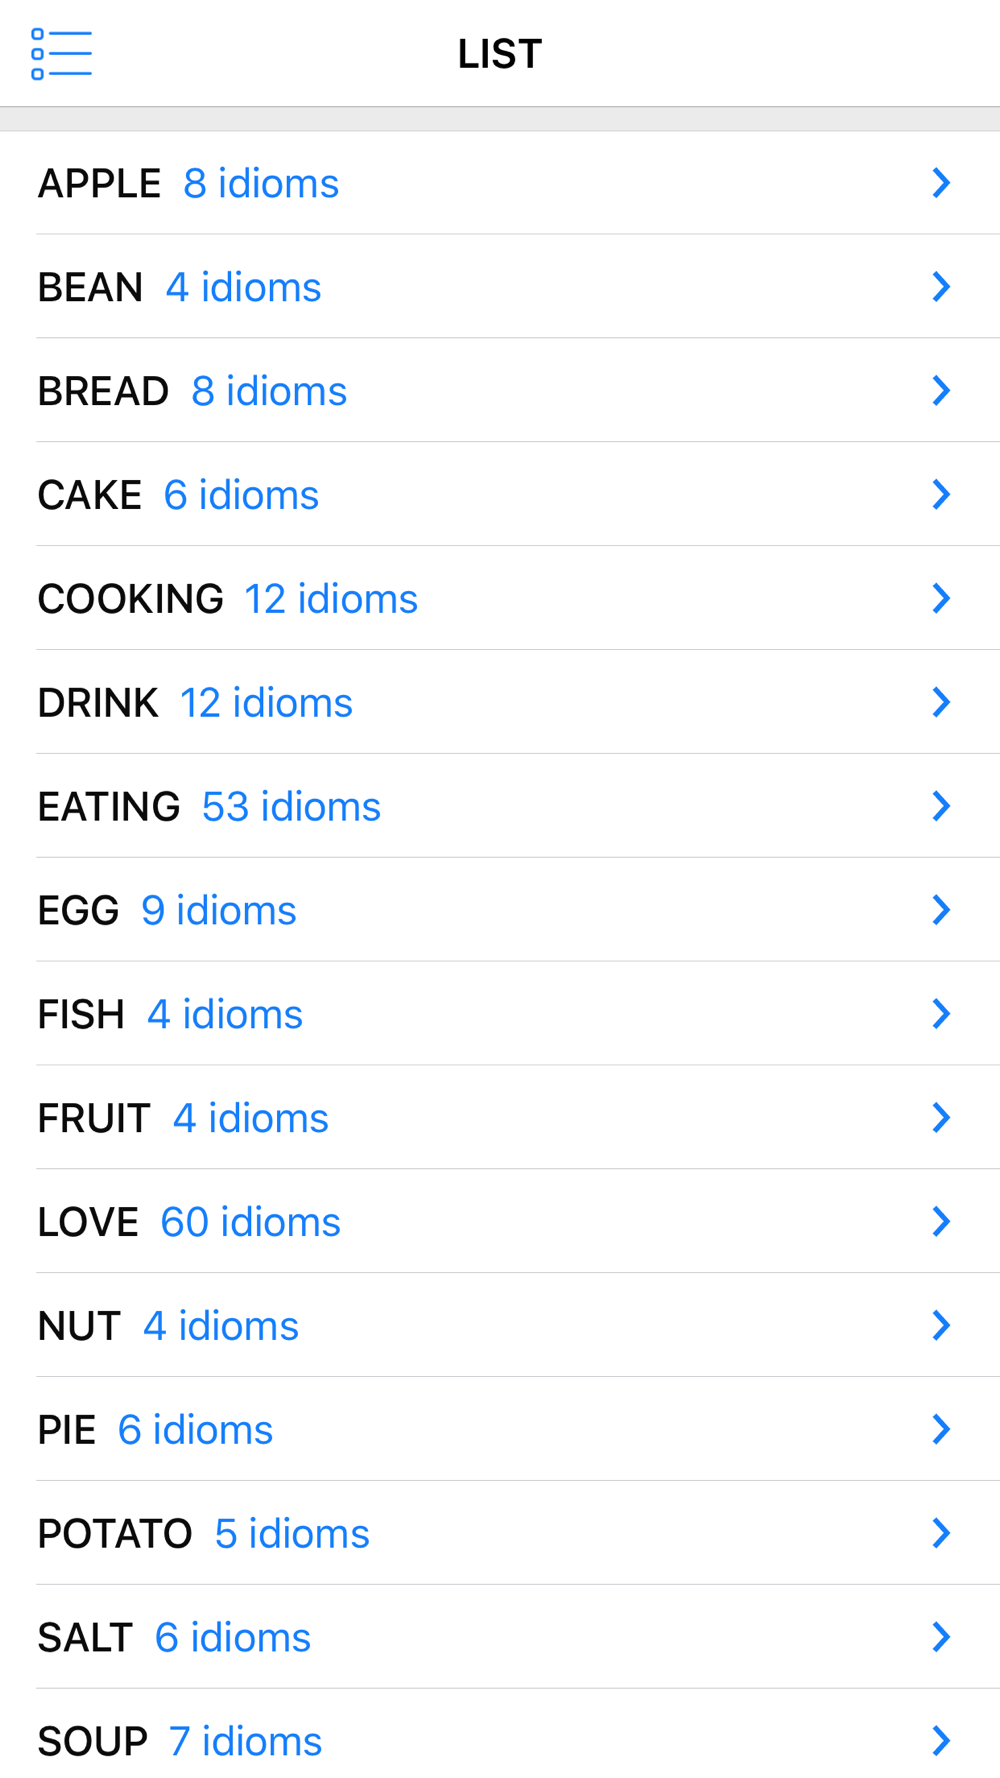This screenshot has width=1000, height=1778.
Task: Expand the APPLE row chevron
Action: coord(940,183)
